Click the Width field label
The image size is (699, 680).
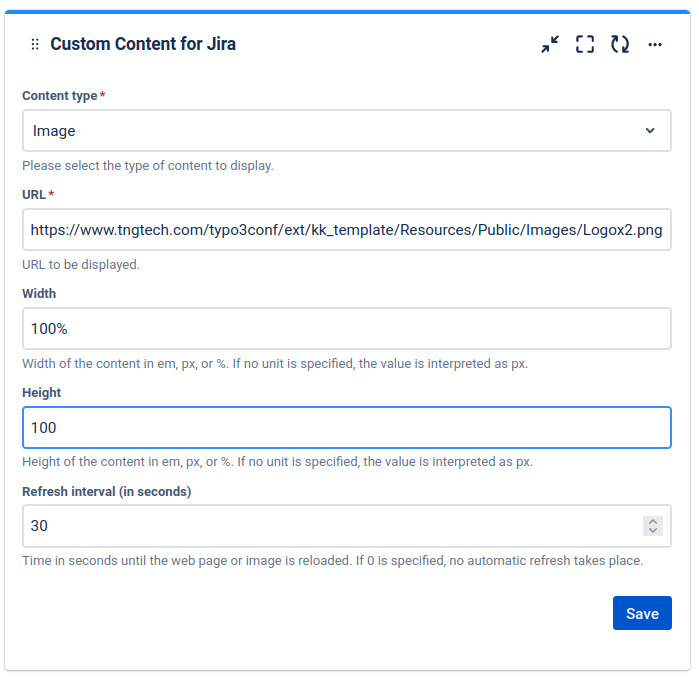[39, 294]
